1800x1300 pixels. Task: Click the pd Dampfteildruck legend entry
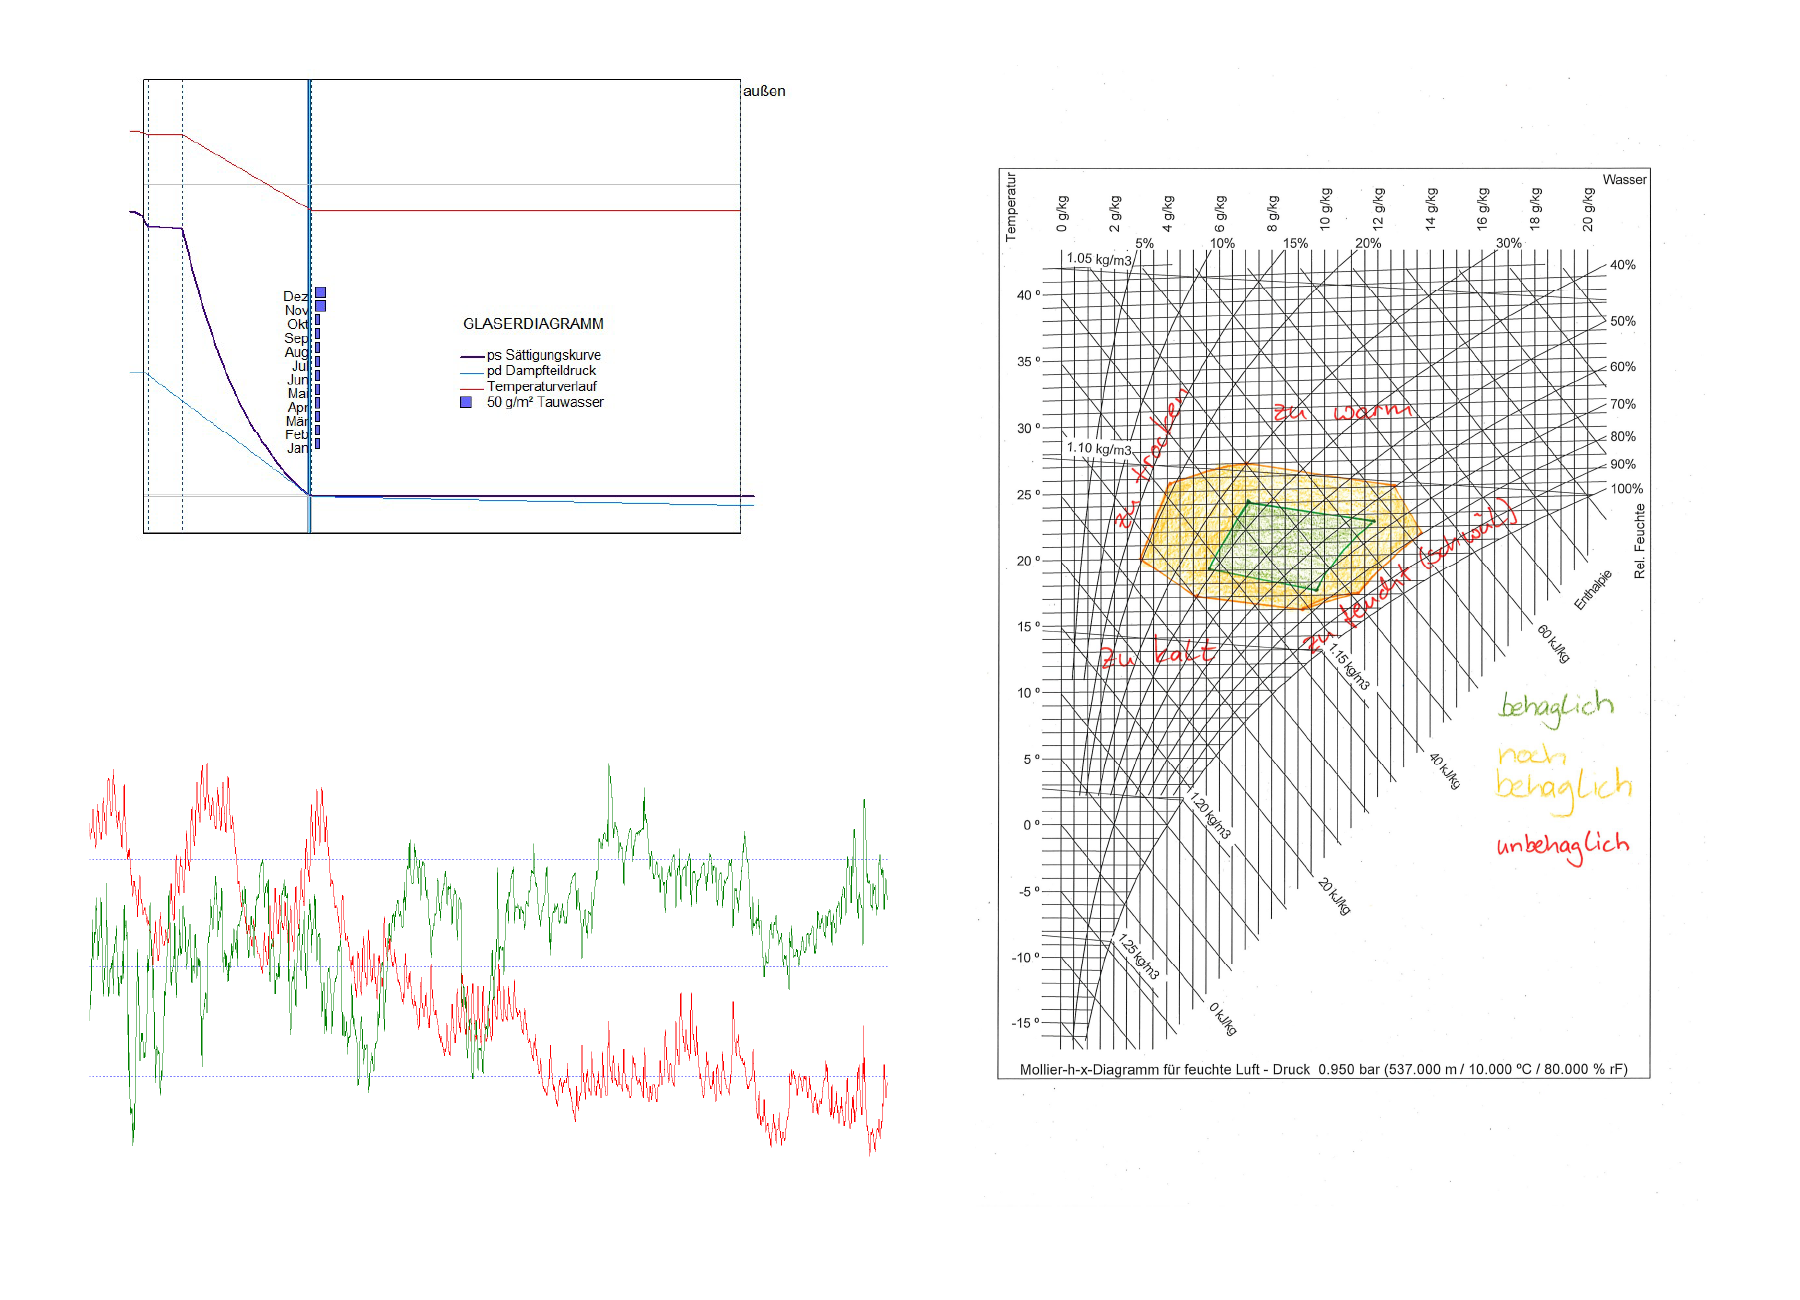click(541, 371)
